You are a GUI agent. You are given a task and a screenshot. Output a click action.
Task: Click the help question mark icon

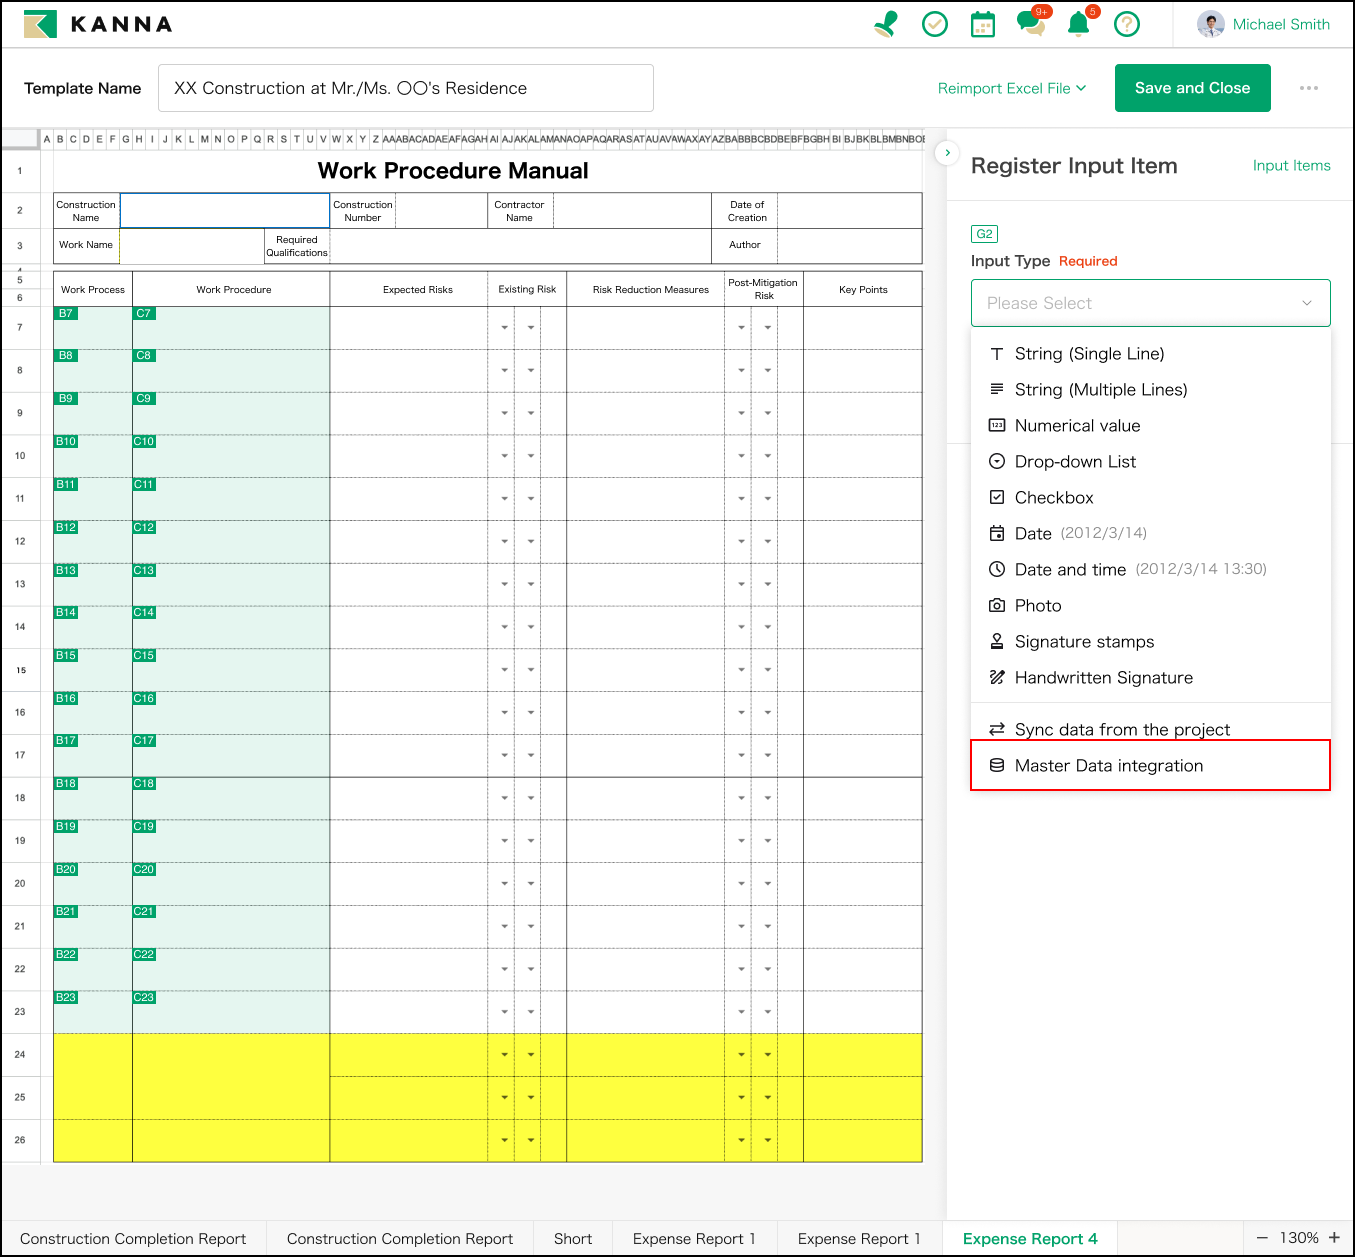(1127, 24)
